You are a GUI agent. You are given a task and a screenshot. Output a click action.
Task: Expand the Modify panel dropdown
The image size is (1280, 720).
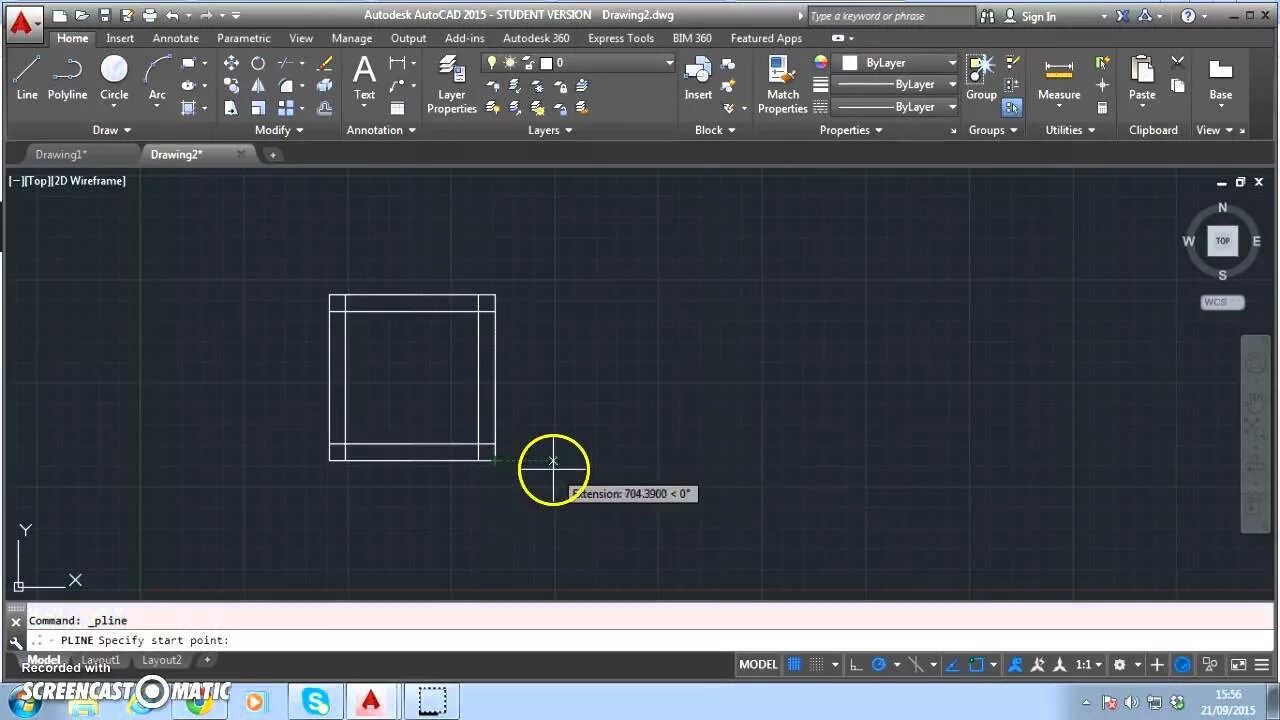[279, 130]
